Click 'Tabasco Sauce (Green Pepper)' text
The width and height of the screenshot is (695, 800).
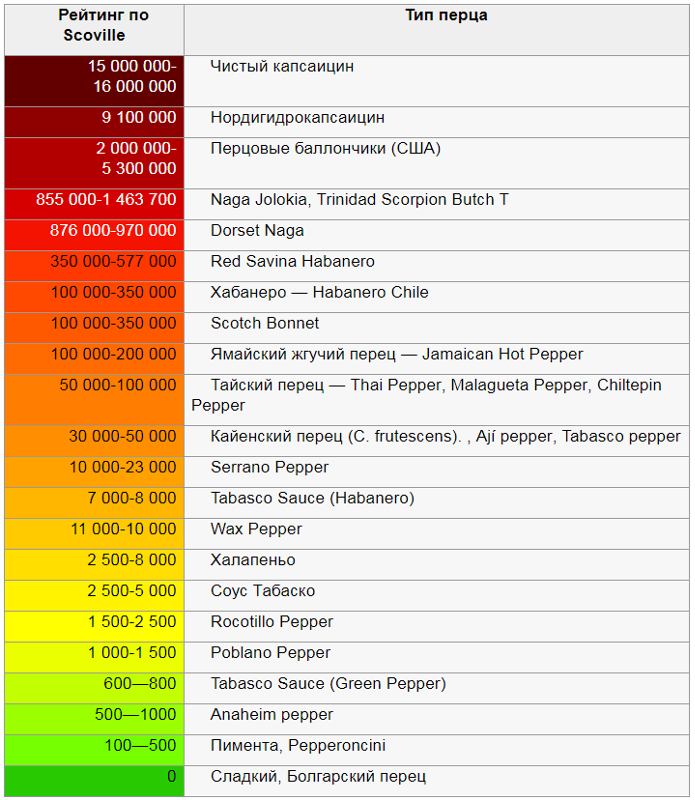click(x=328, y=684)
